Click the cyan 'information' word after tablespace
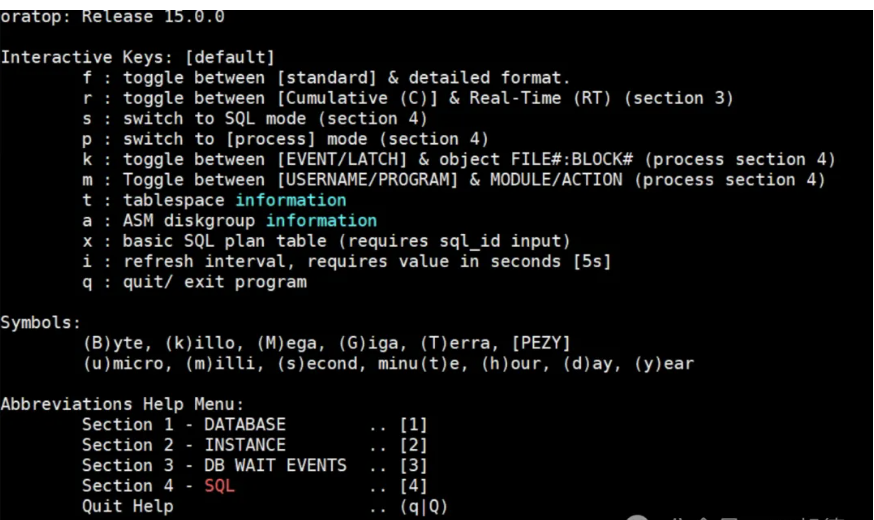The height and width of the screenshot is (520, 874). tap(291, 200)
